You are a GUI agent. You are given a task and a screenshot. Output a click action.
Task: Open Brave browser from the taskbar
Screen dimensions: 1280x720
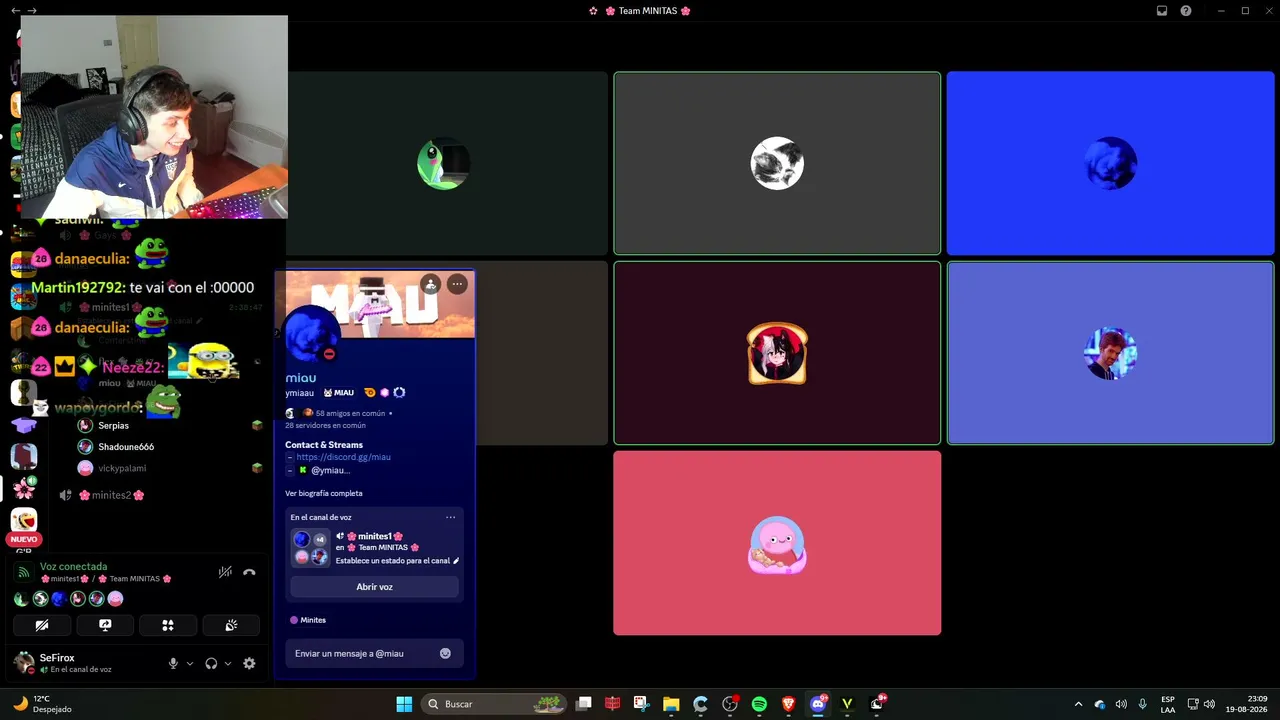[x=788, y=704]
